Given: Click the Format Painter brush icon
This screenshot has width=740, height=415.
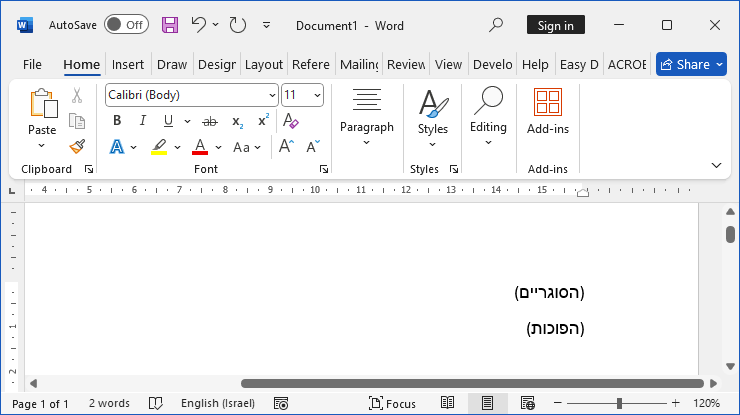Looking at the screenshot, I should [77, 147].
